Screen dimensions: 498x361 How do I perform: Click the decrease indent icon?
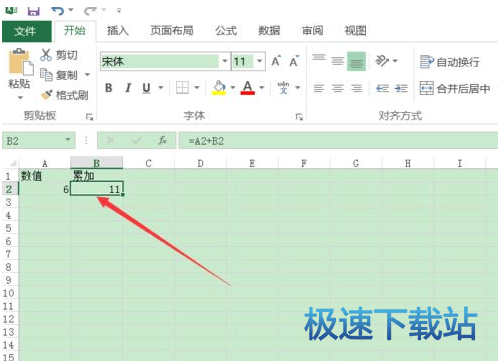tap(383, 88)
